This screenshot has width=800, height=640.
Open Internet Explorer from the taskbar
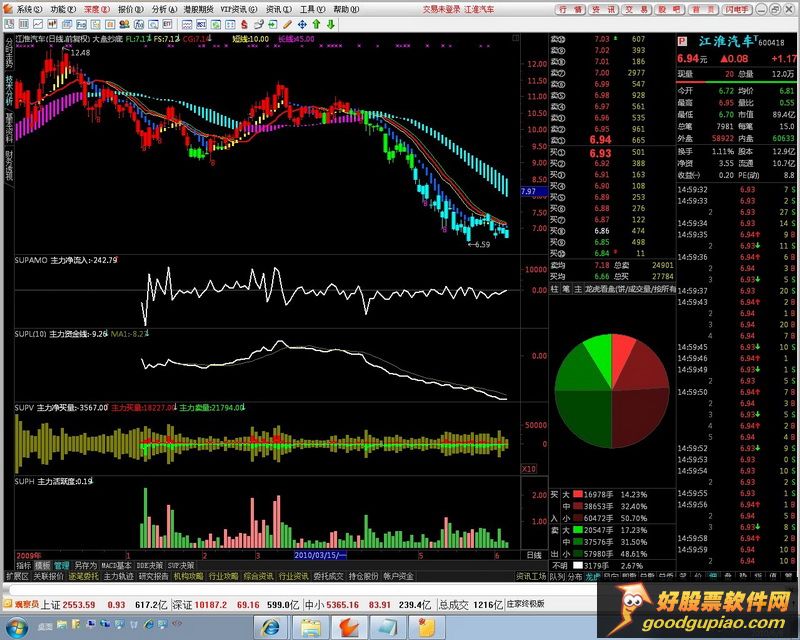point(271,627)
